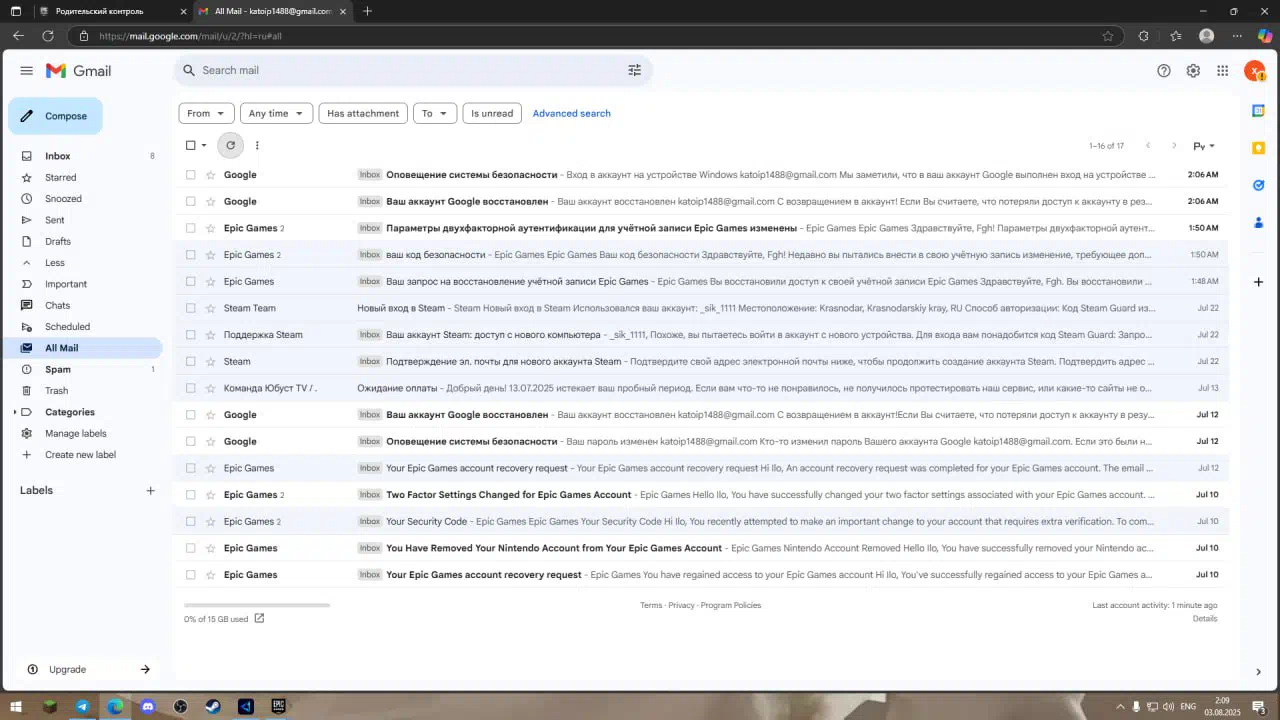This screenshot has height=720, width=1280.
Task: Click Manage labels in sidebar
Action: coord(76,434)
